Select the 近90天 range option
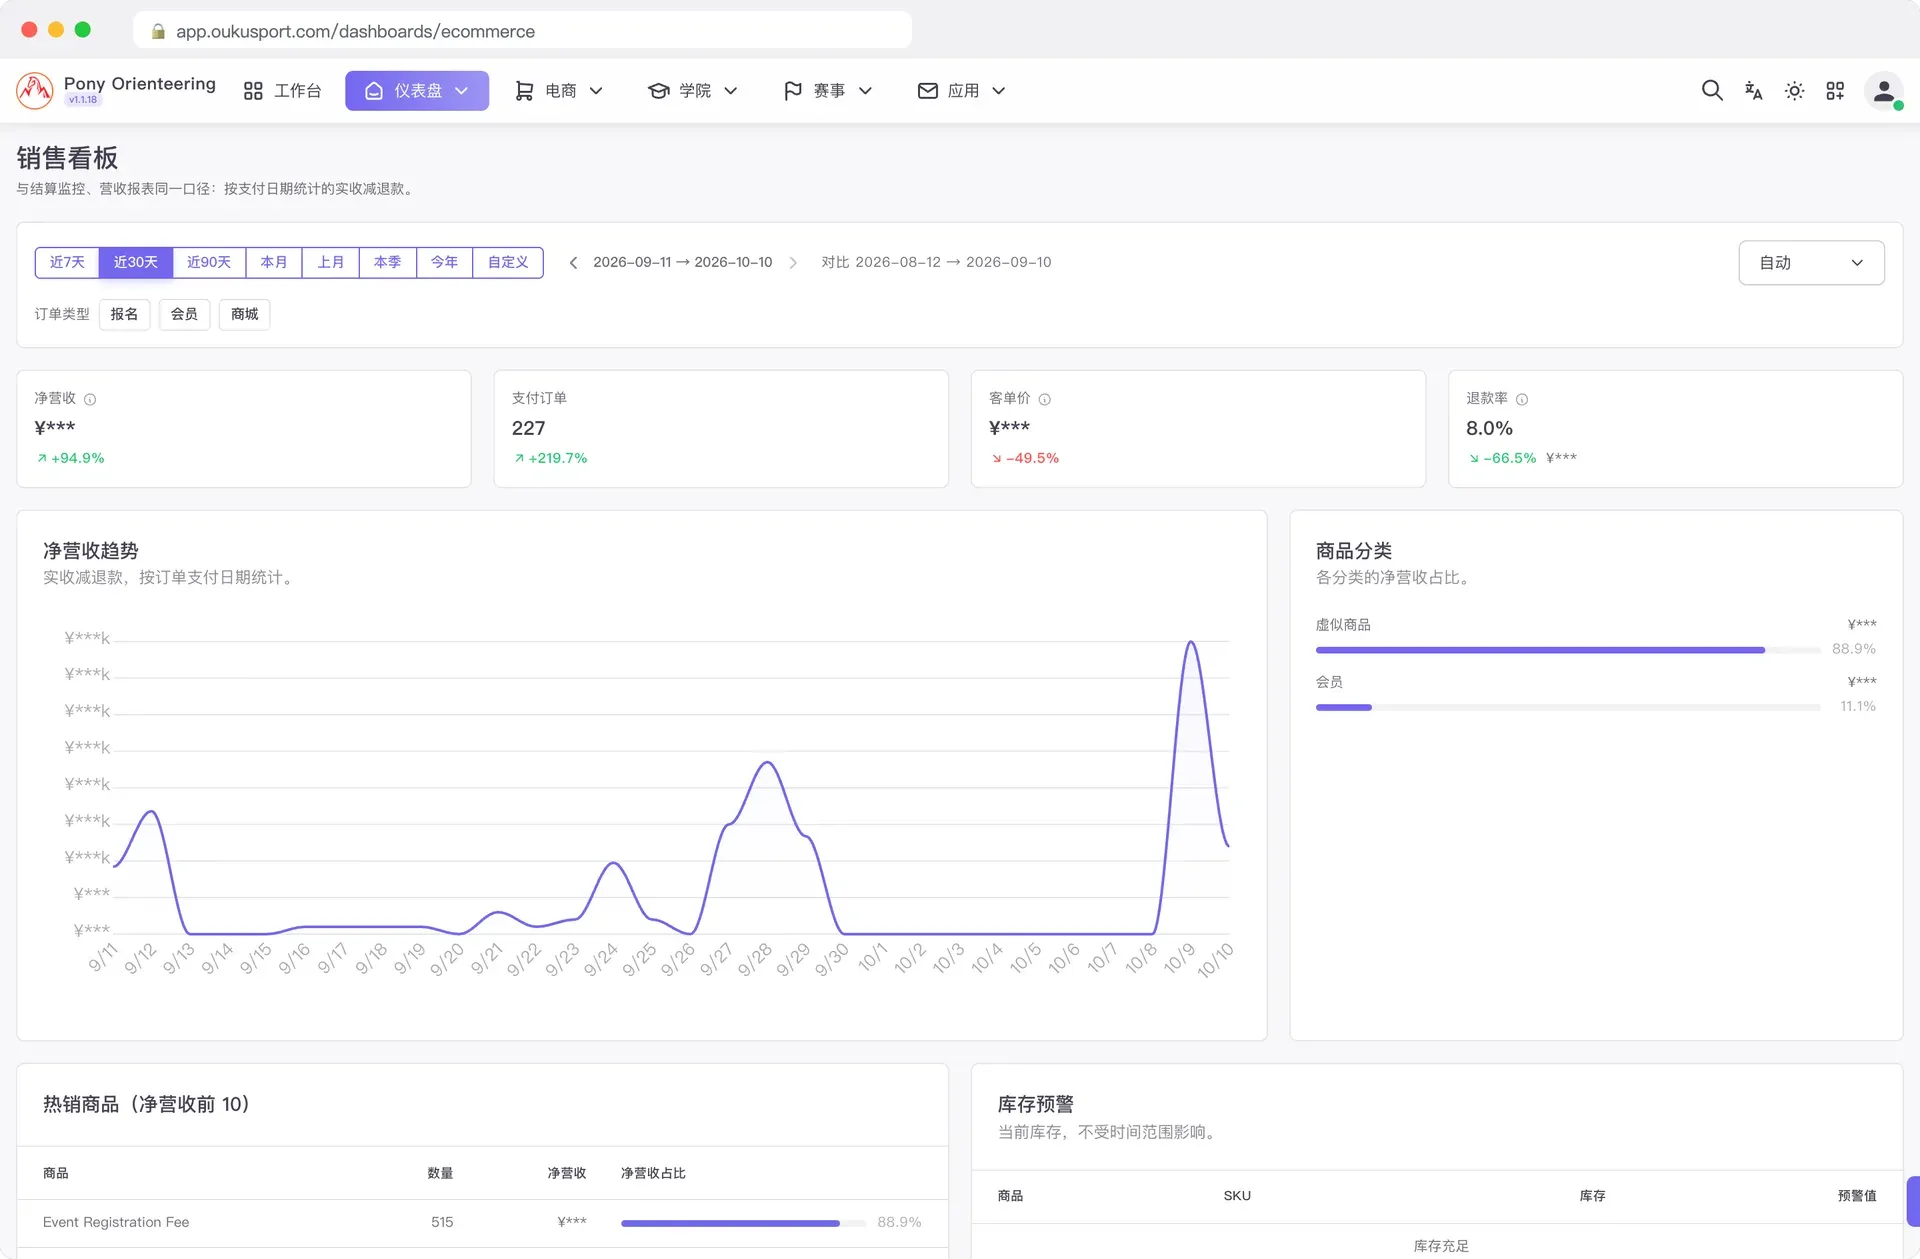 point(209,262)
